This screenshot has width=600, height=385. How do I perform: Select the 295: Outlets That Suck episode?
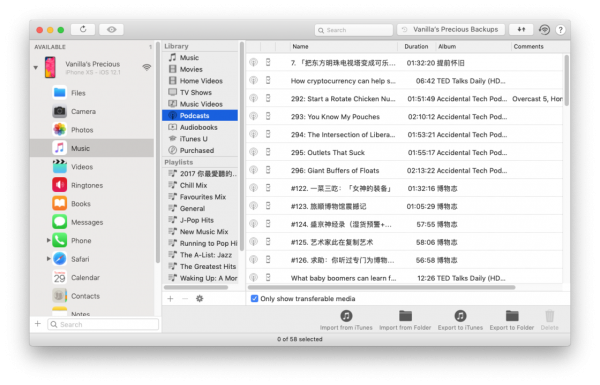click(x=404, y=152)
